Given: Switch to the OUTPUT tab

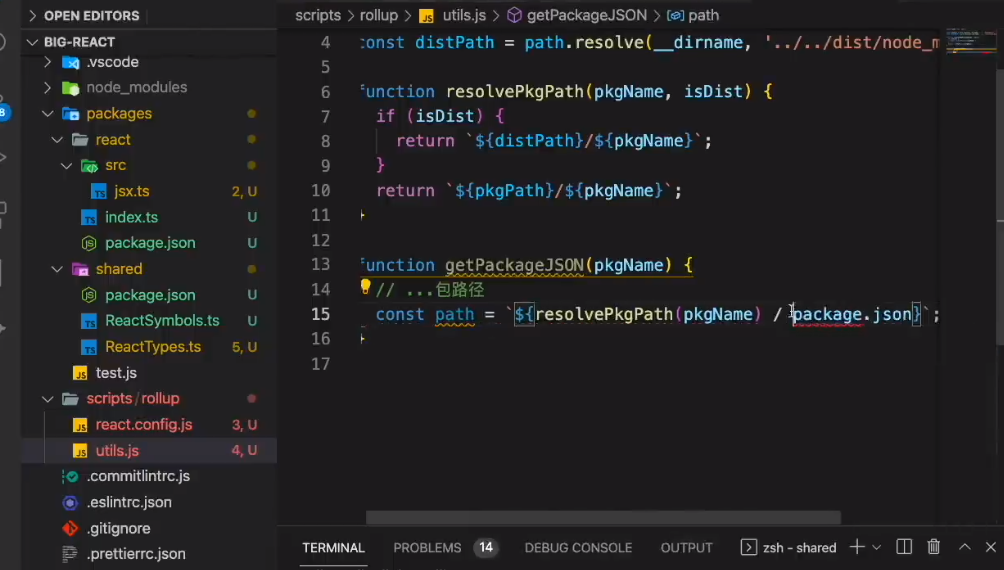Looking at the screenshot, I should coord(686,548).
